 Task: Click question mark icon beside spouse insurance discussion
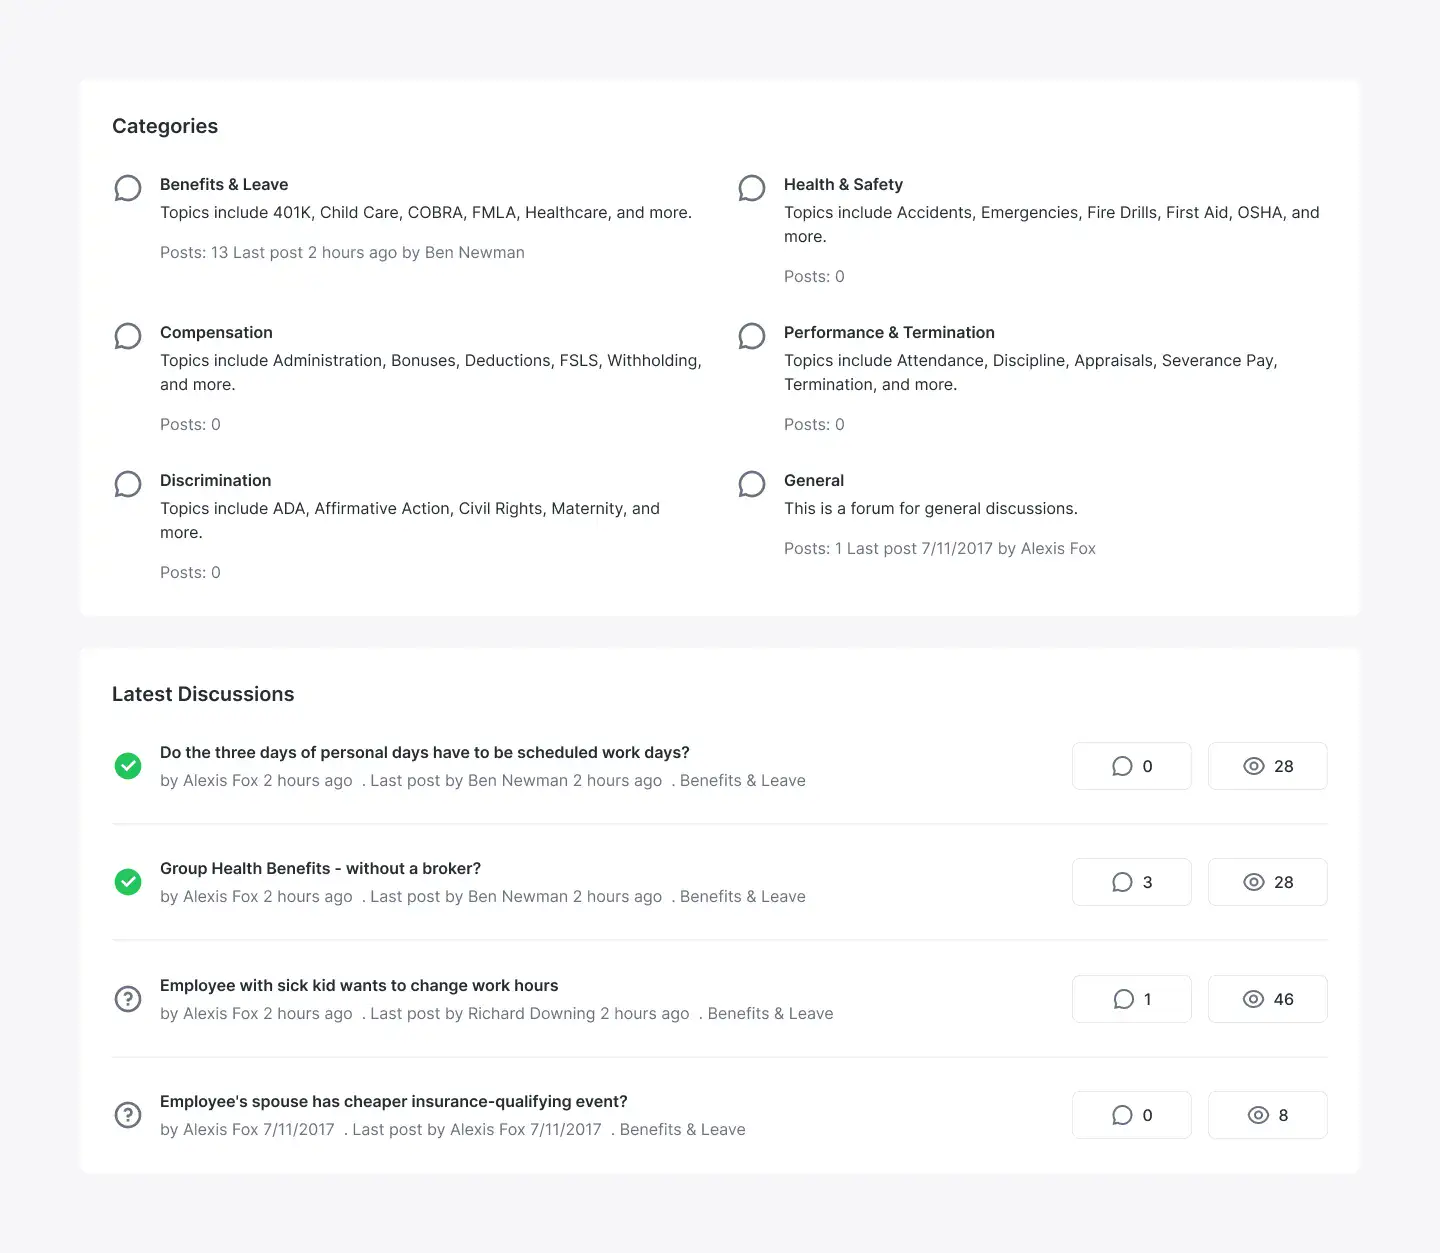click(x=128, y=1115)
